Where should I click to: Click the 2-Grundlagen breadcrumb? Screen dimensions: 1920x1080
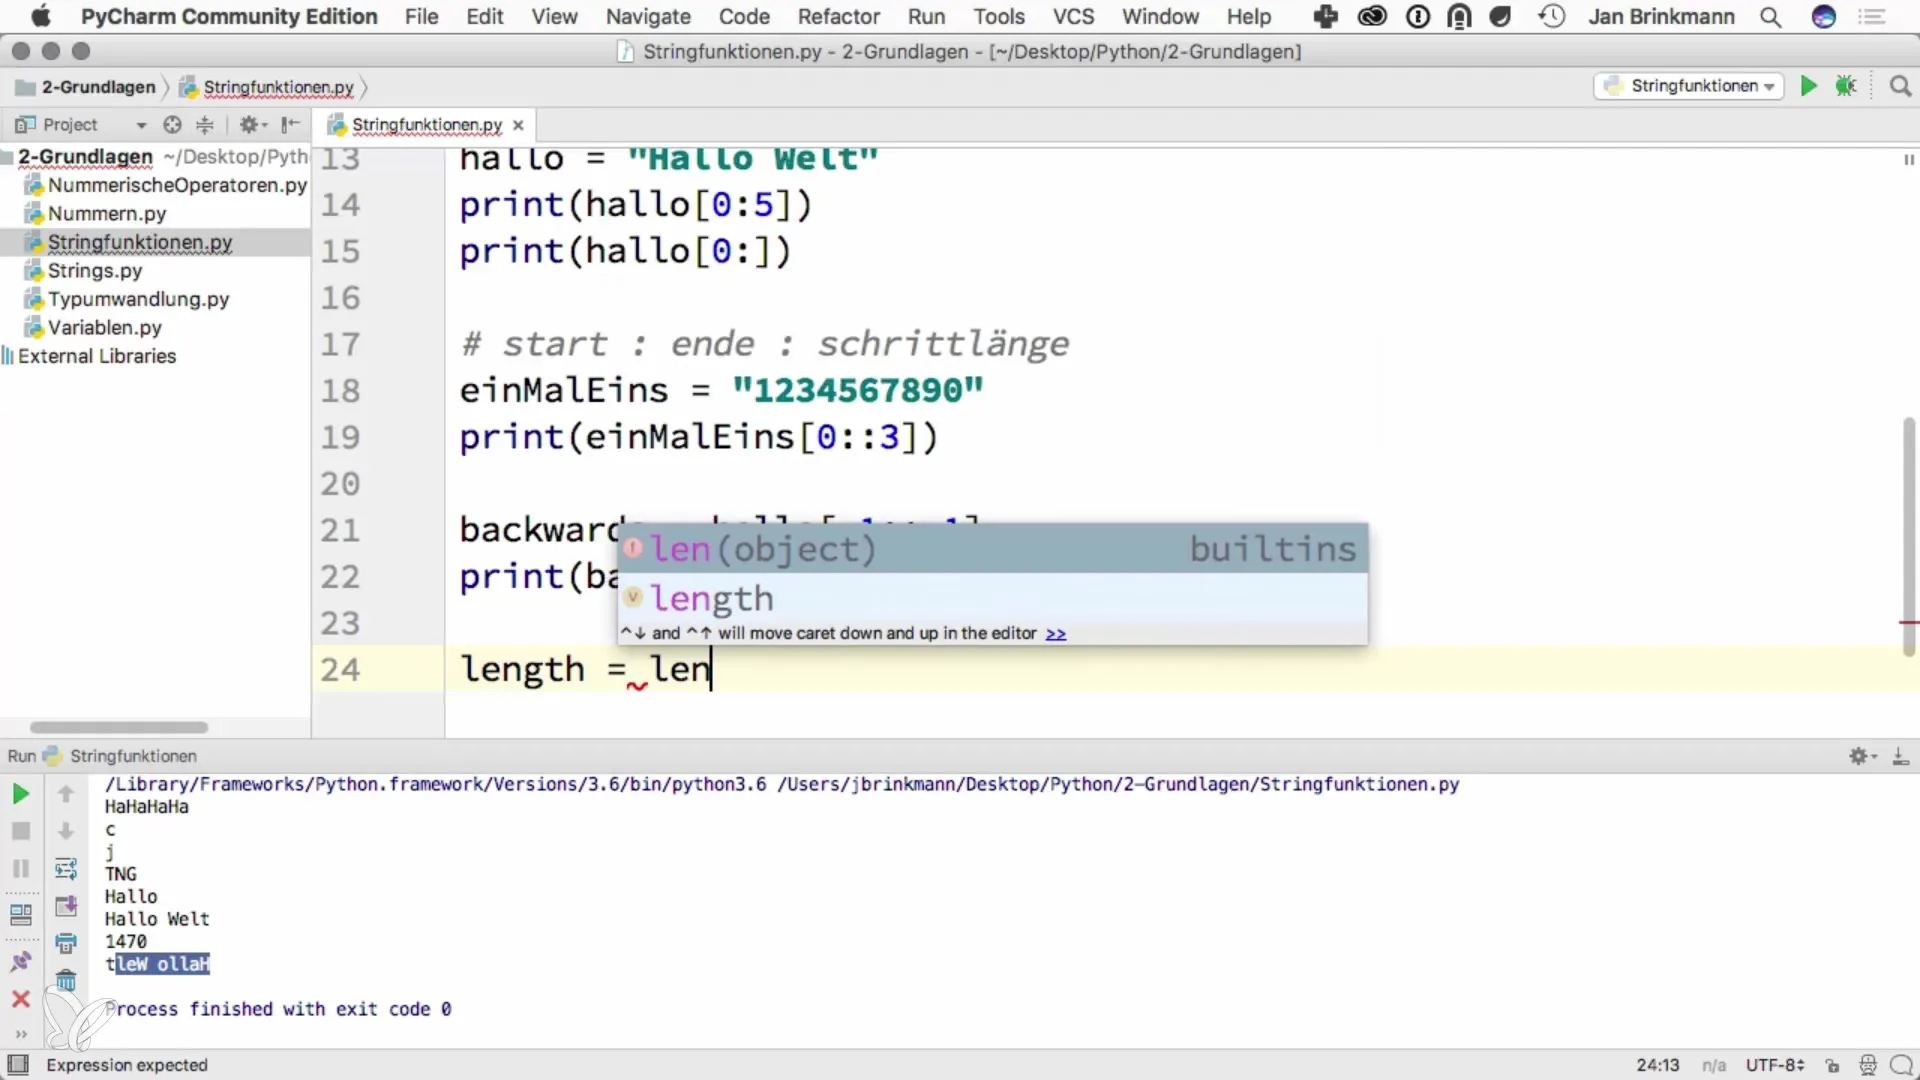point(86,87)
